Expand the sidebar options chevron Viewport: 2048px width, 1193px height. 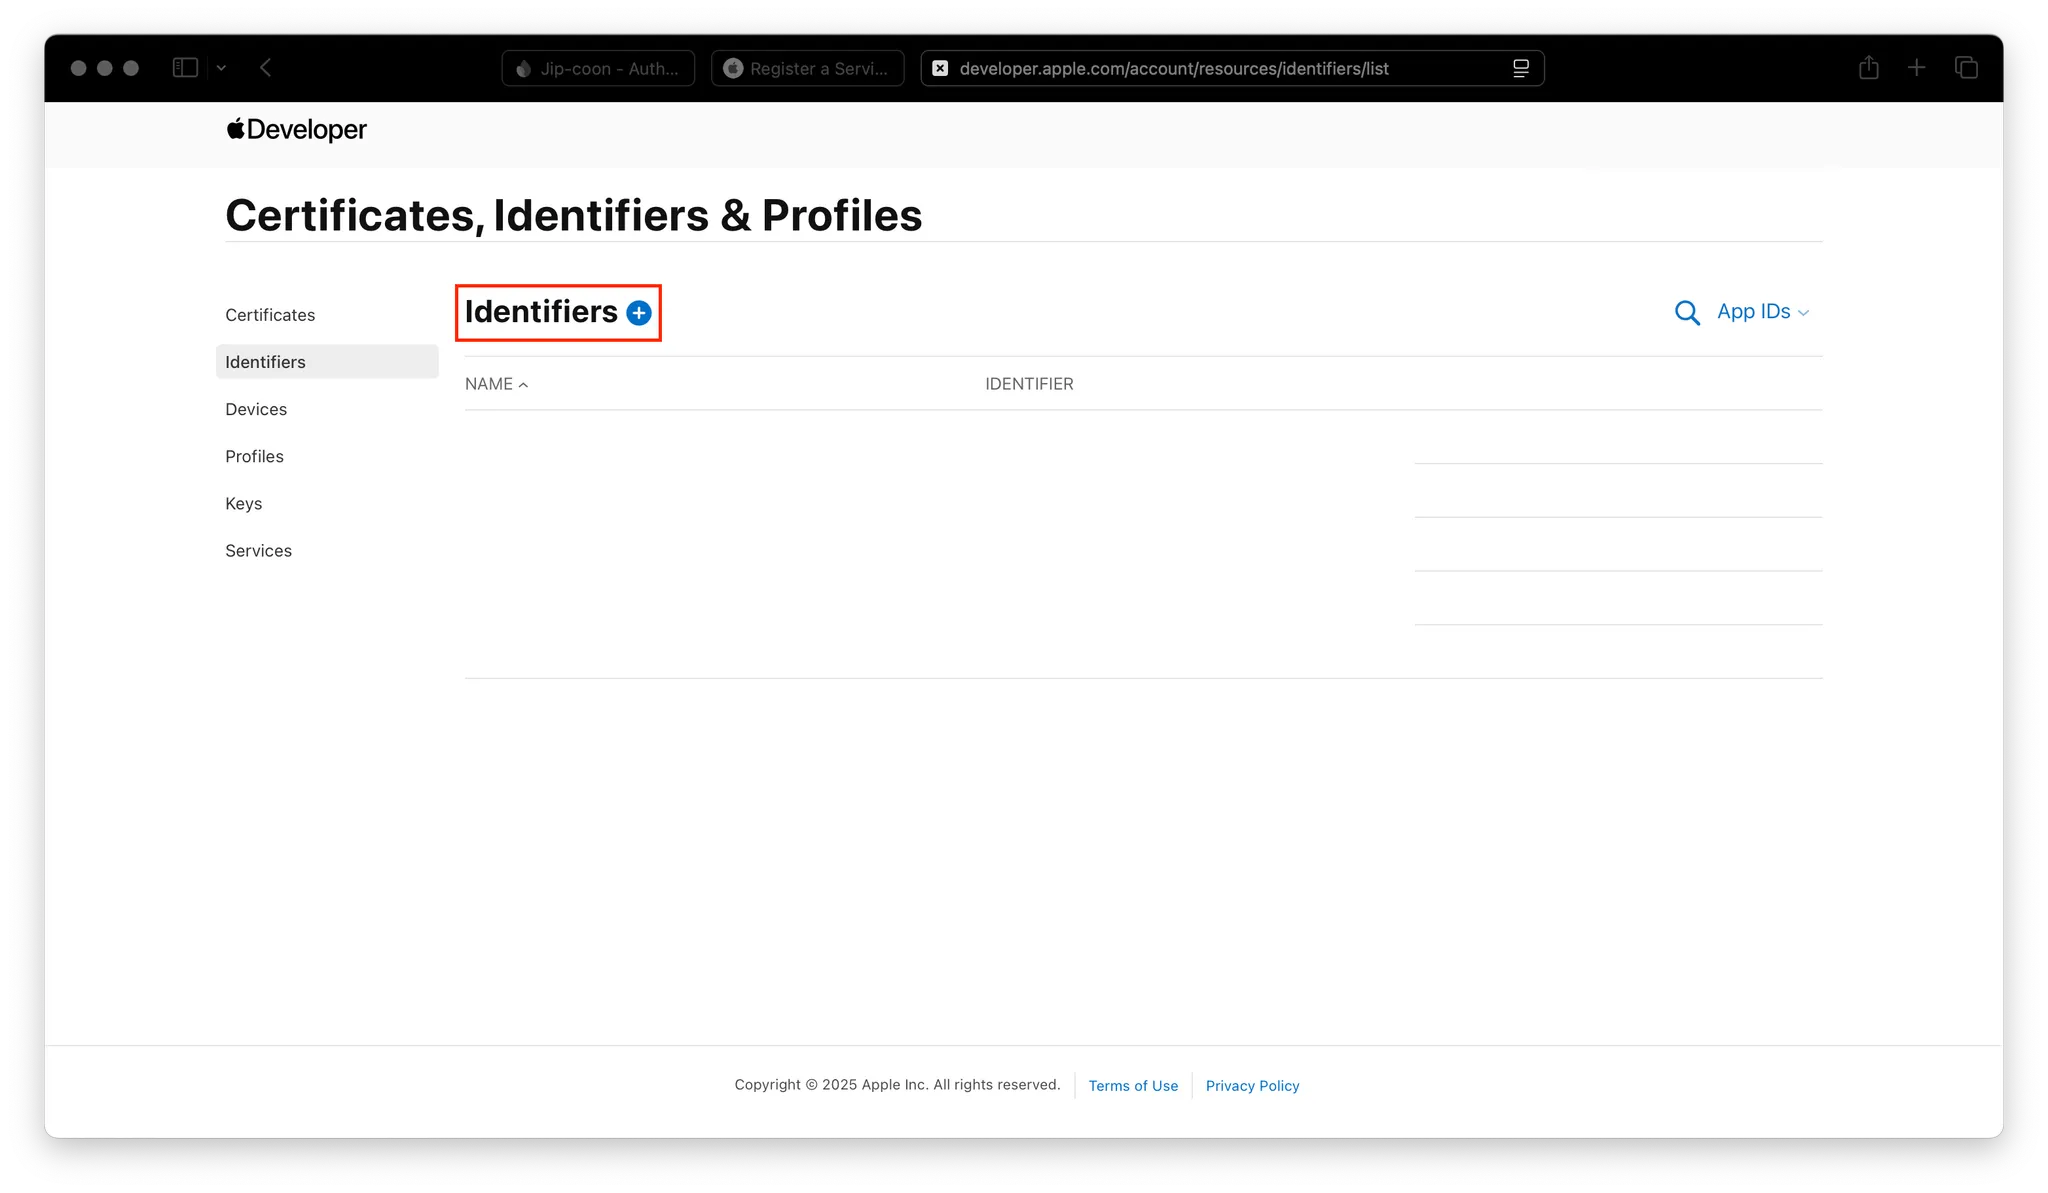tap(221, 68)
